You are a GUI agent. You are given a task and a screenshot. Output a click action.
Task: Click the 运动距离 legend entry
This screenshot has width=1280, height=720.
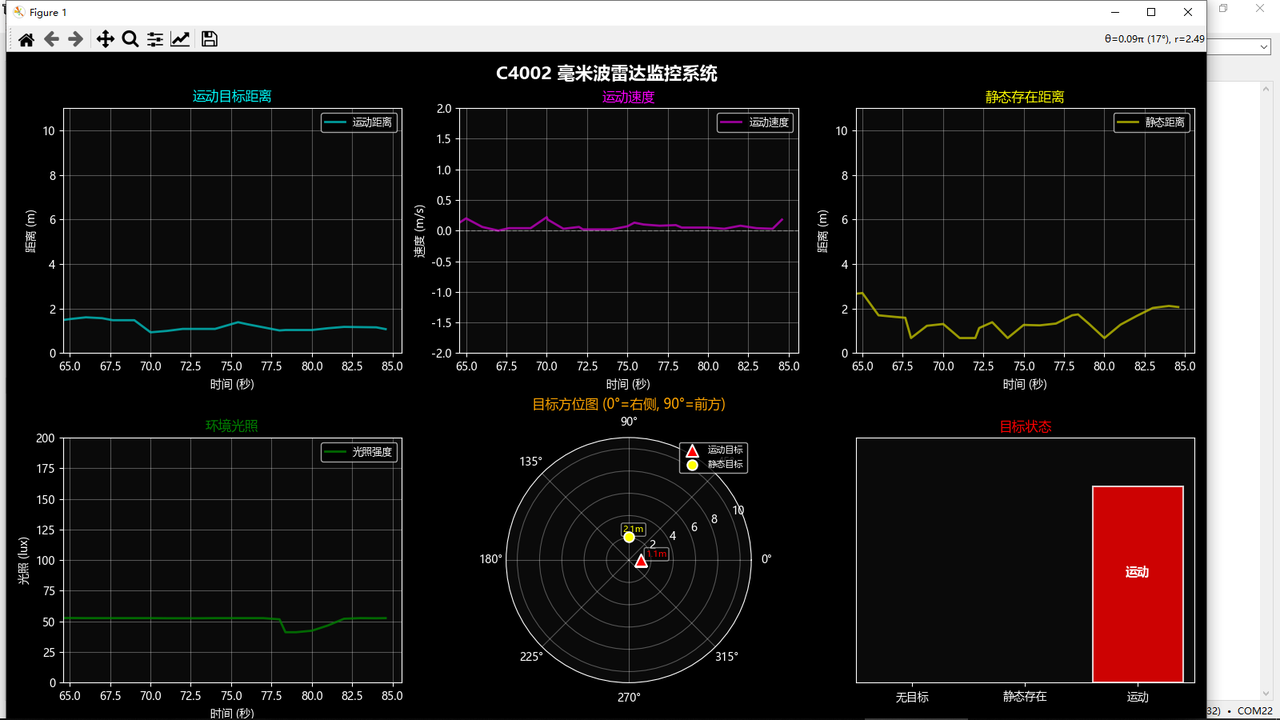click(359, 122)
